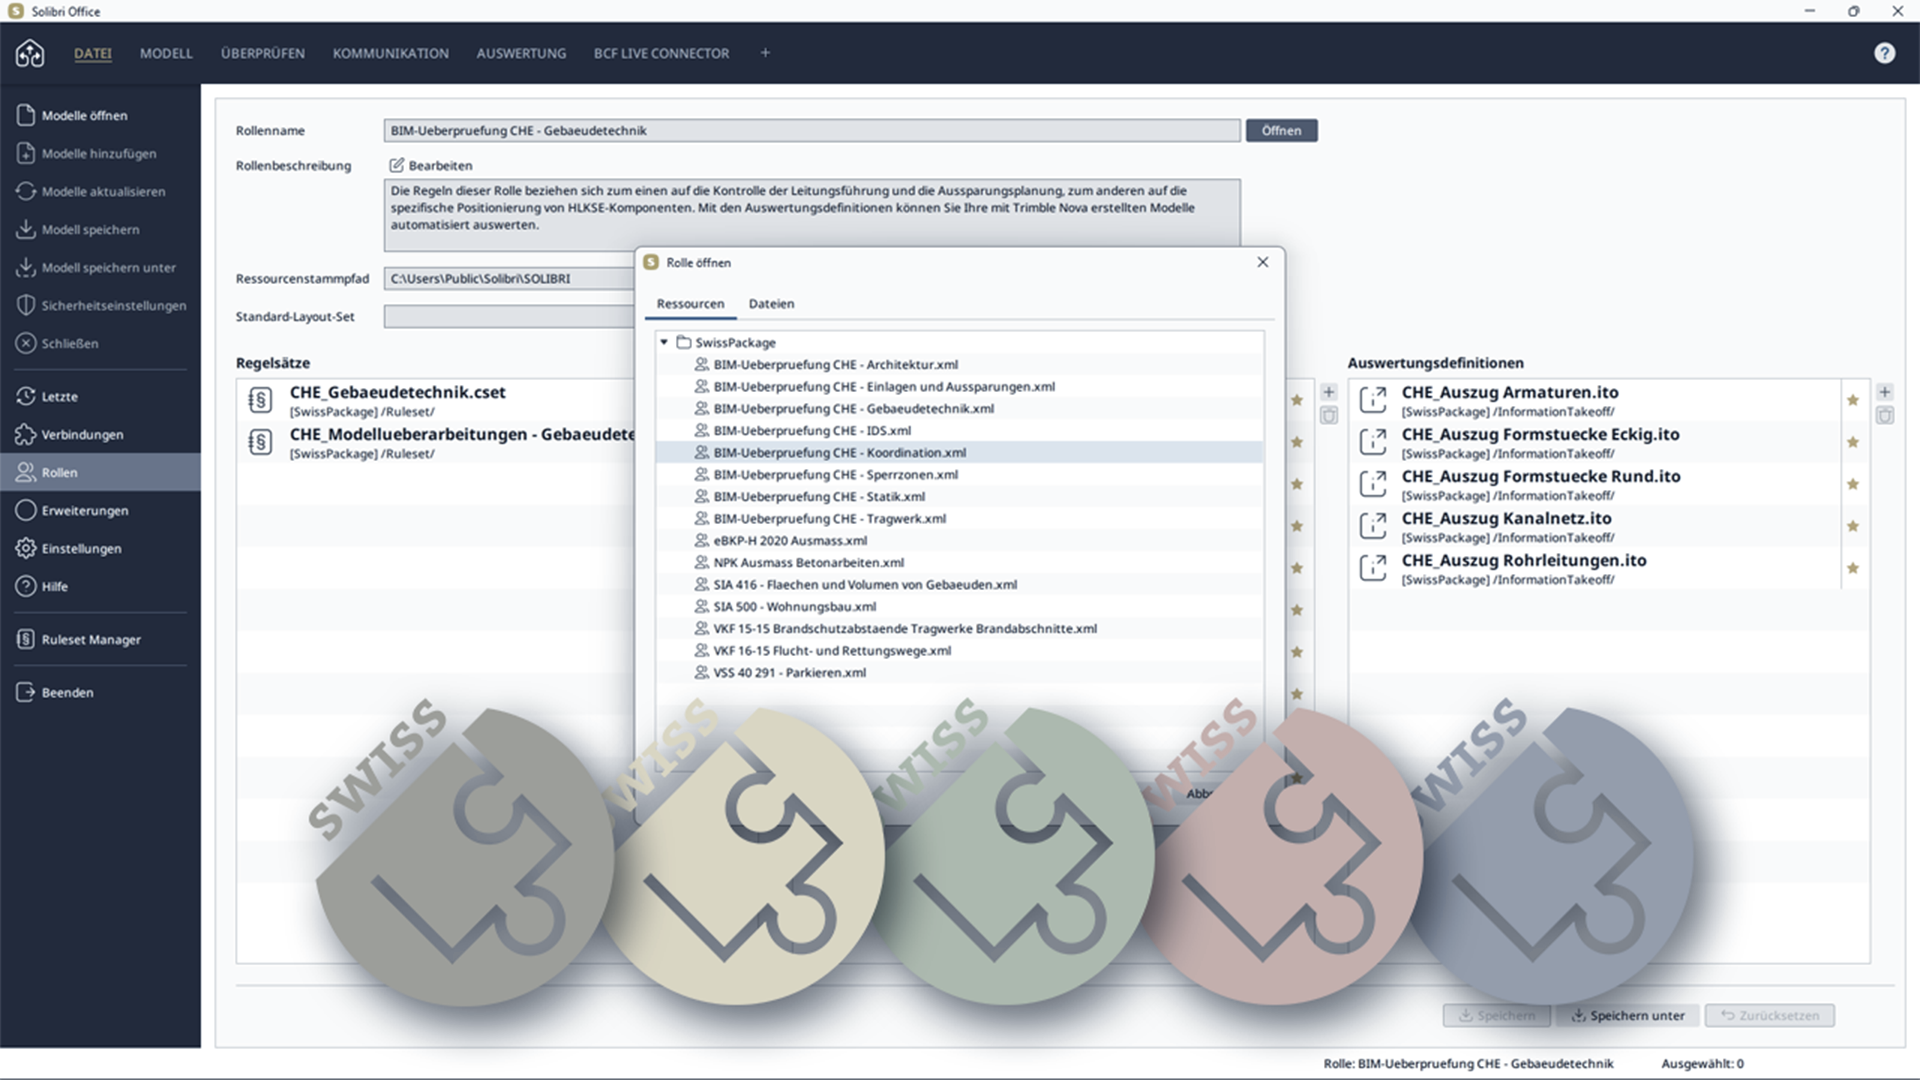
Task: Open AUSWERTUNG tab
Action: click(x=521, y=53)
